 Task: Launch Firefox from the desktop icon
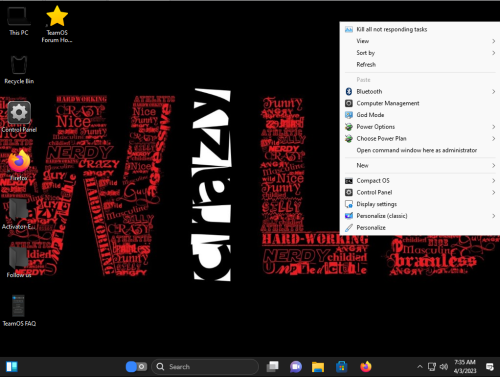[x=19, y=165]
